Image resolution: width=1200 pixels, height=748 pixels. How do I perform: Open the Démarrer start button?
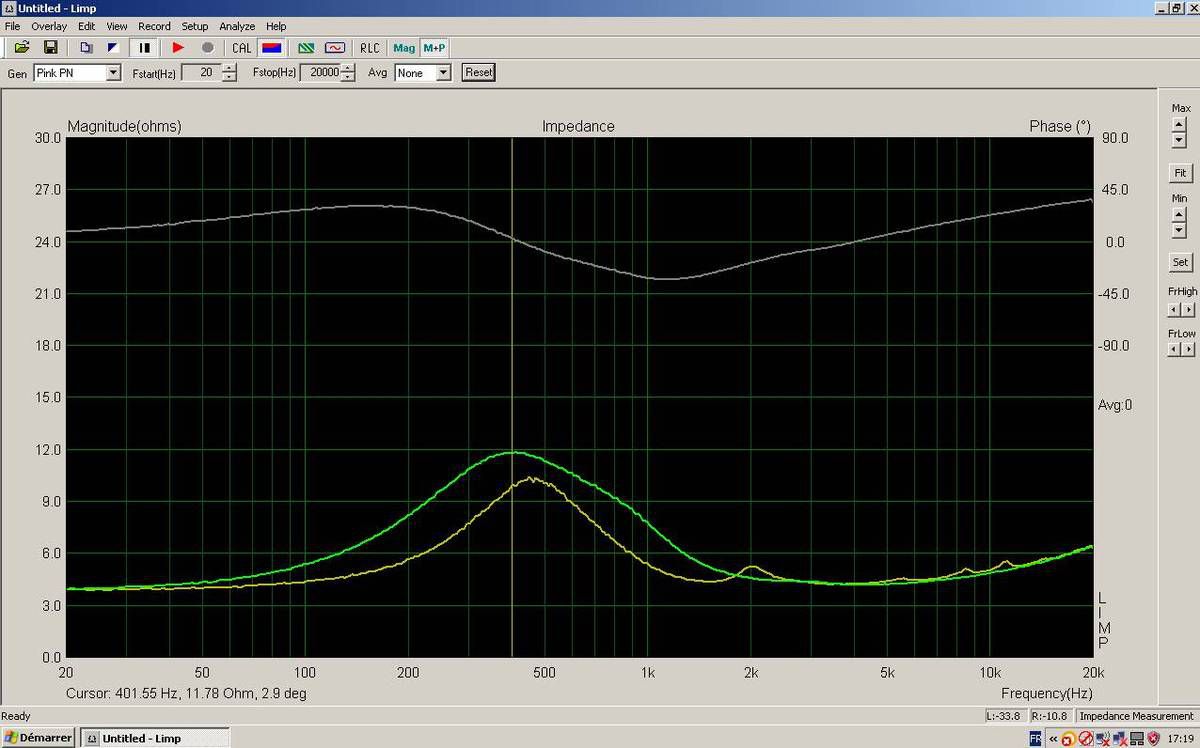[38, 738]
